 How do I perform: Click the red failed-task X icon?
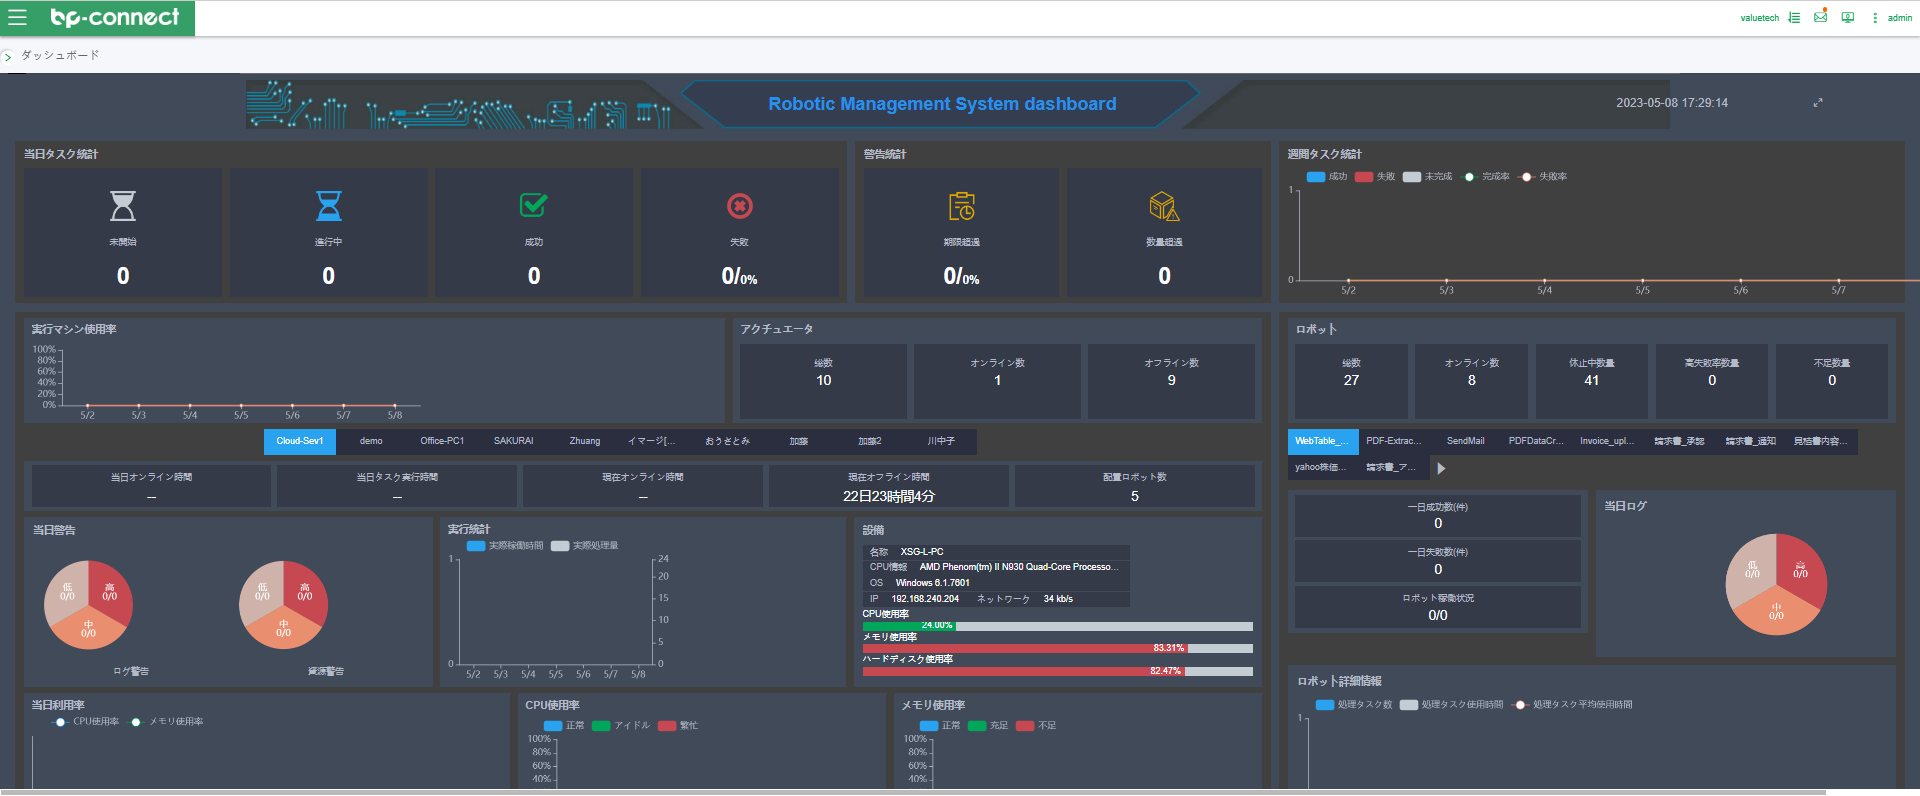[739, 206]
